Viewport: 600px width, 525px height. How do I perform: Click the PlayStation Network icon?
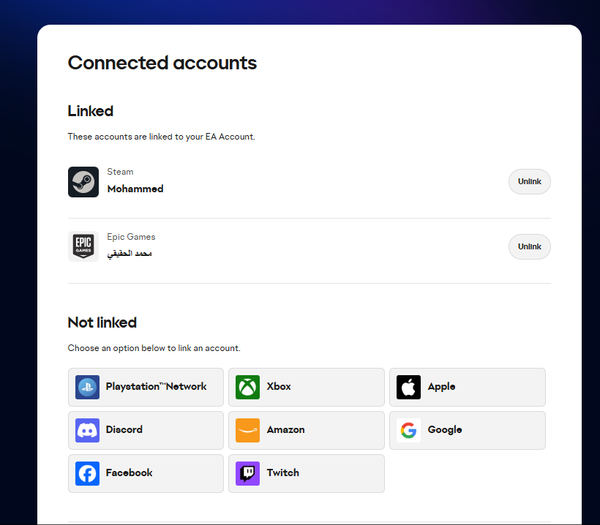87,387
